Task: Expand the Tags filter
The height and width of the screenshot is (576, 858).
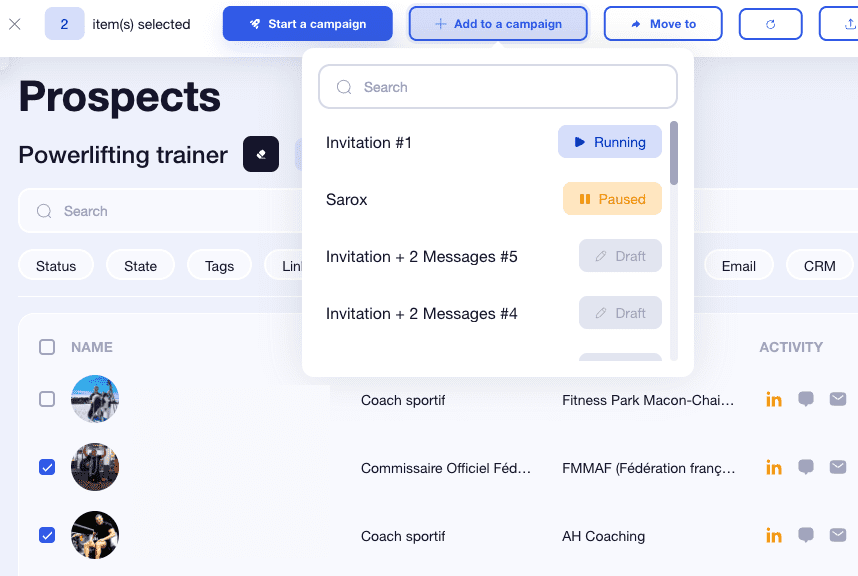Action: [x=219, y=266]
